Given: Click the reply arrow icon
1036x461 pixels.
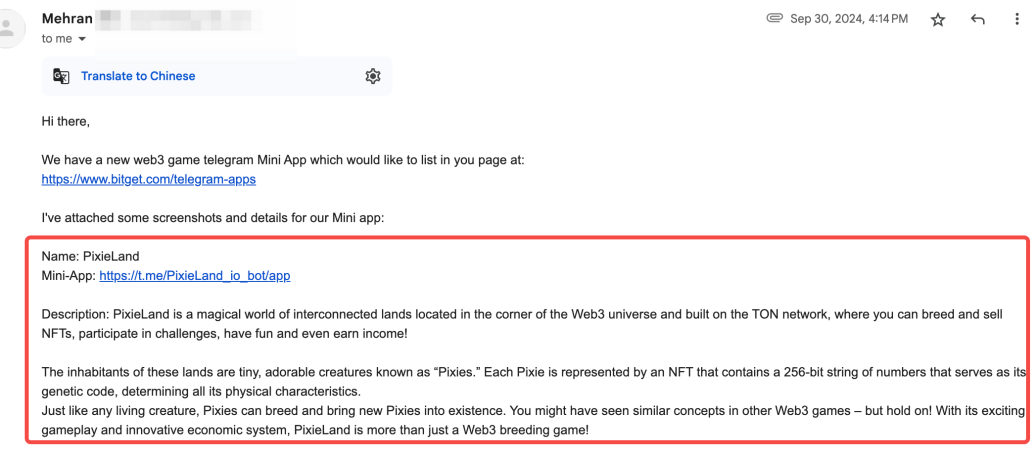Looking at the screenshot, I should pyautogui.click(x=978, y=19).
